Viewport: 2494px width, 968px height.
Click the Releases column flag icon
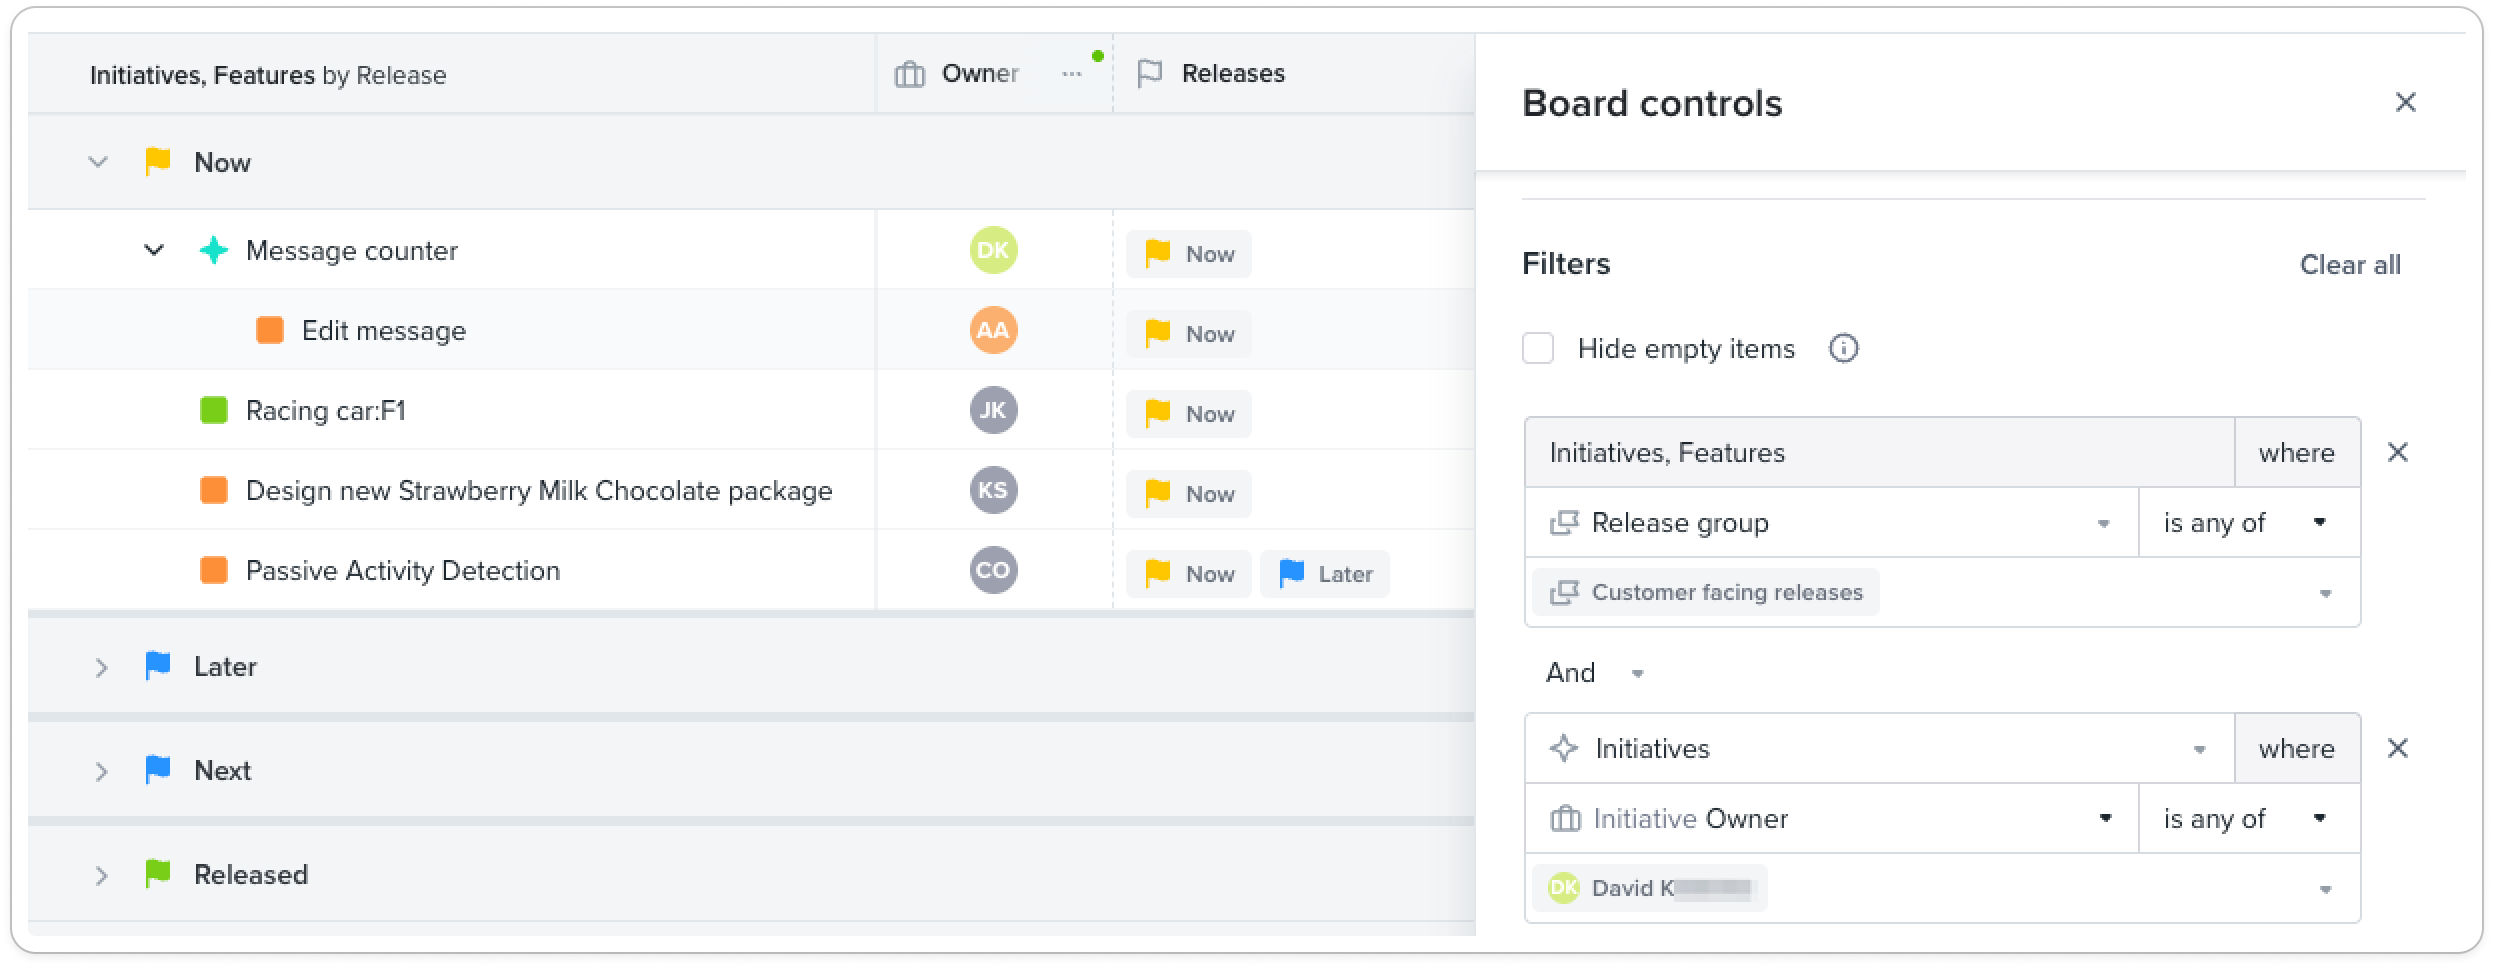tap(1150, 74)
